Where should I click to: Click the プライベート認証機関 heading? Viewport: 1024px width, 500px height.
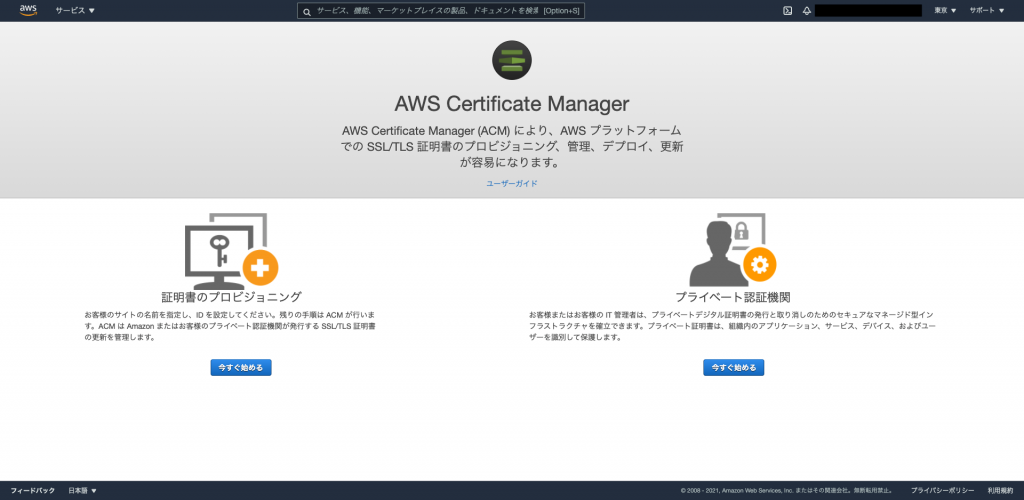click(x=733, y=297)
